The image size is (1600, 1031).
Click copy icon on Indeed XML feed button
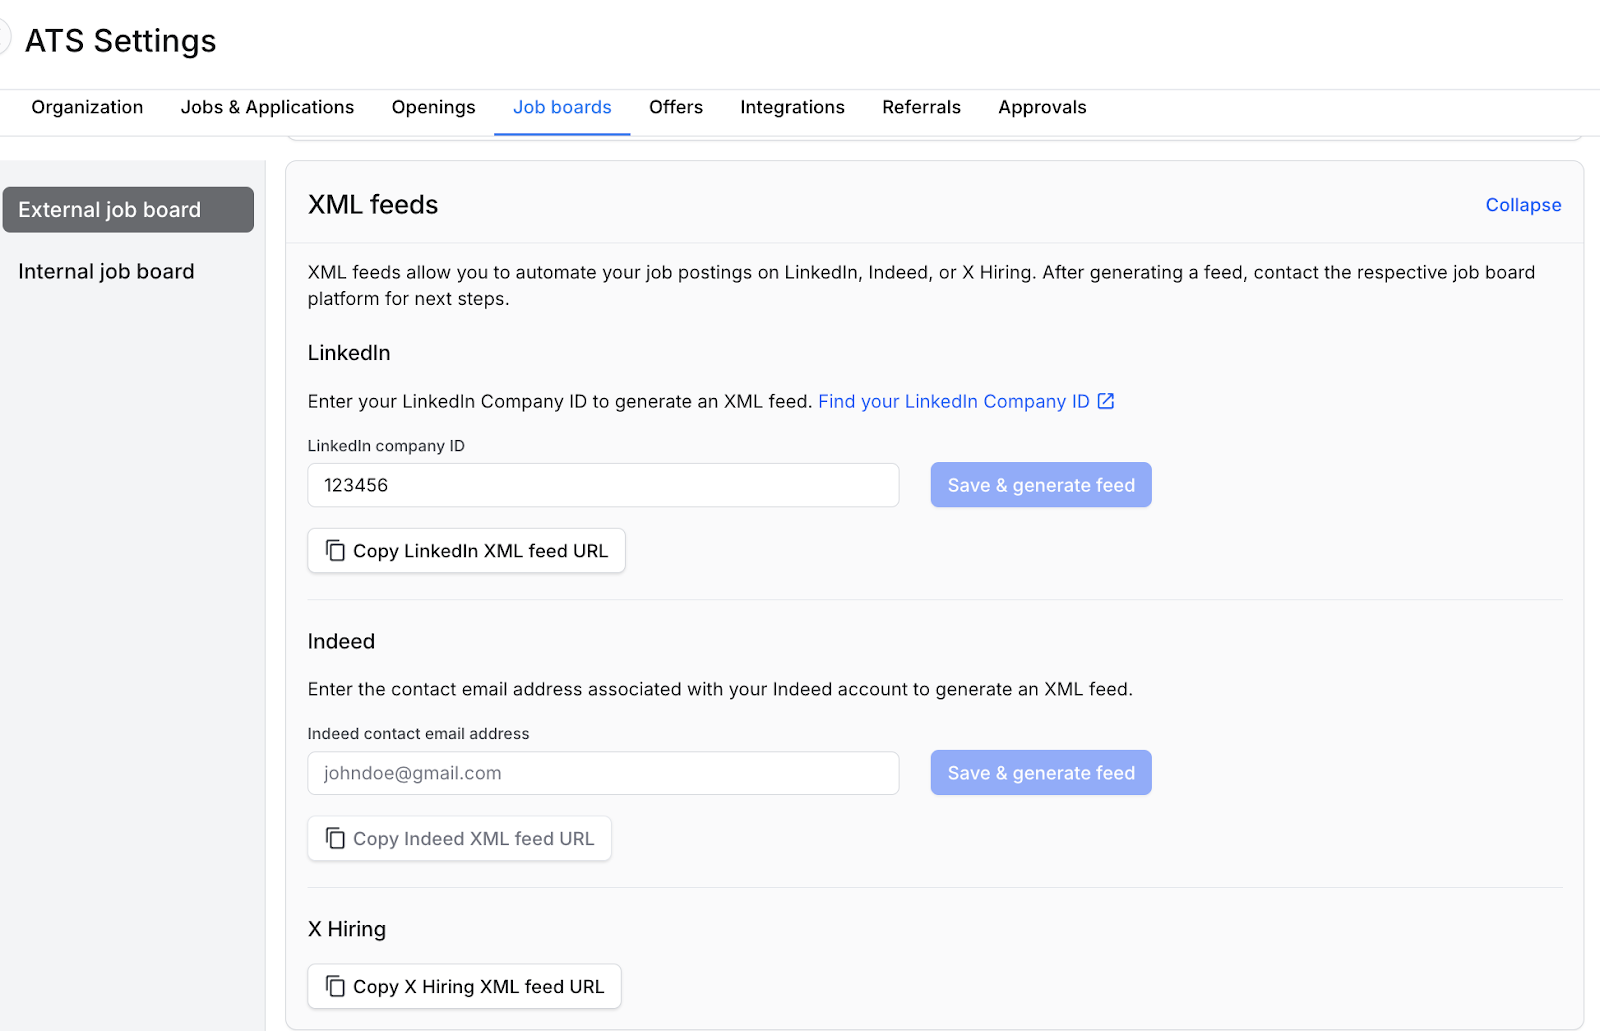(x=335, y=839)
